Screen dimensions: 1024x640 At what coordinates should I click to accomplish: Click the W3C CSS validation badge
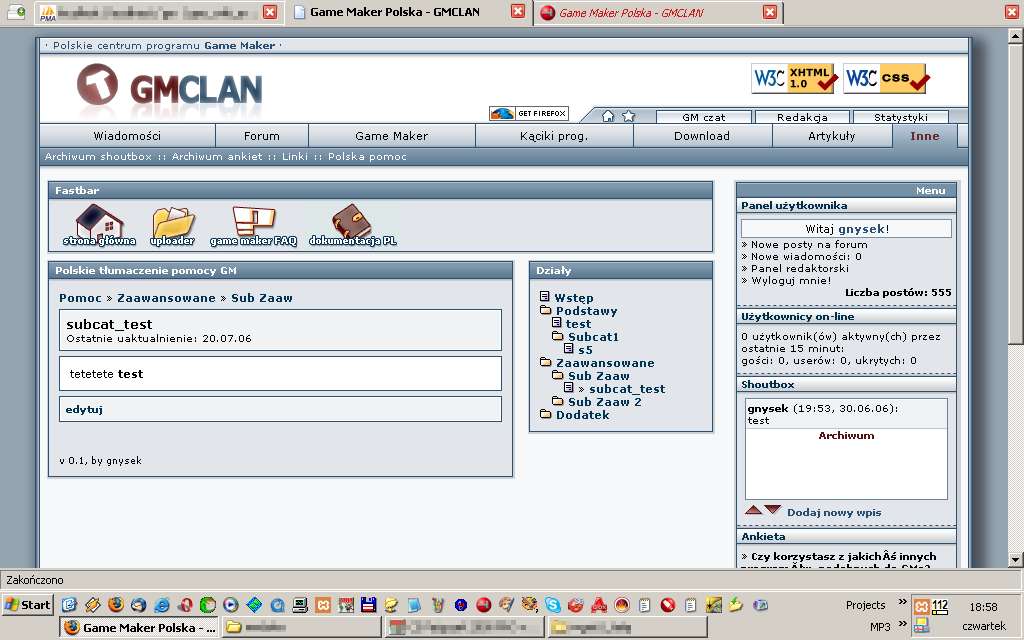pos(885,78)
